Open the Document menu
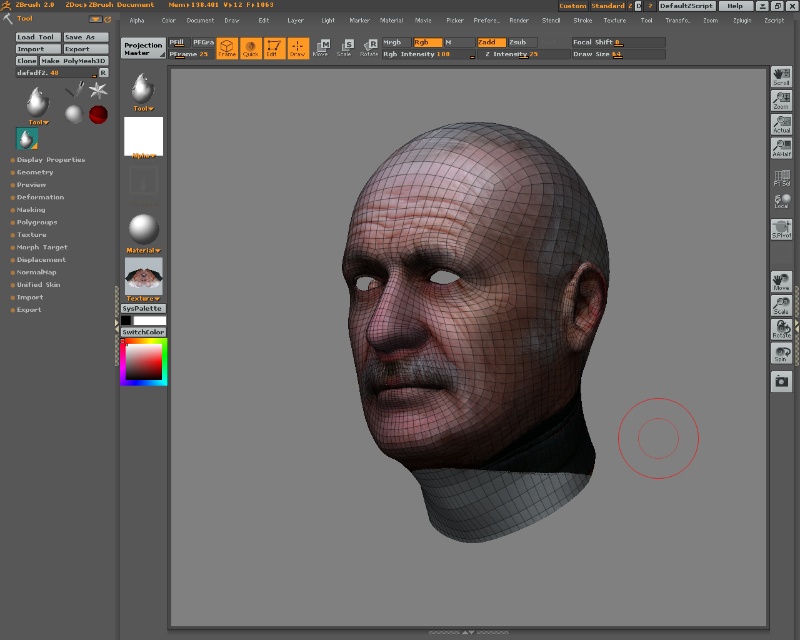800x640 pixels. [x=200, y=20]
